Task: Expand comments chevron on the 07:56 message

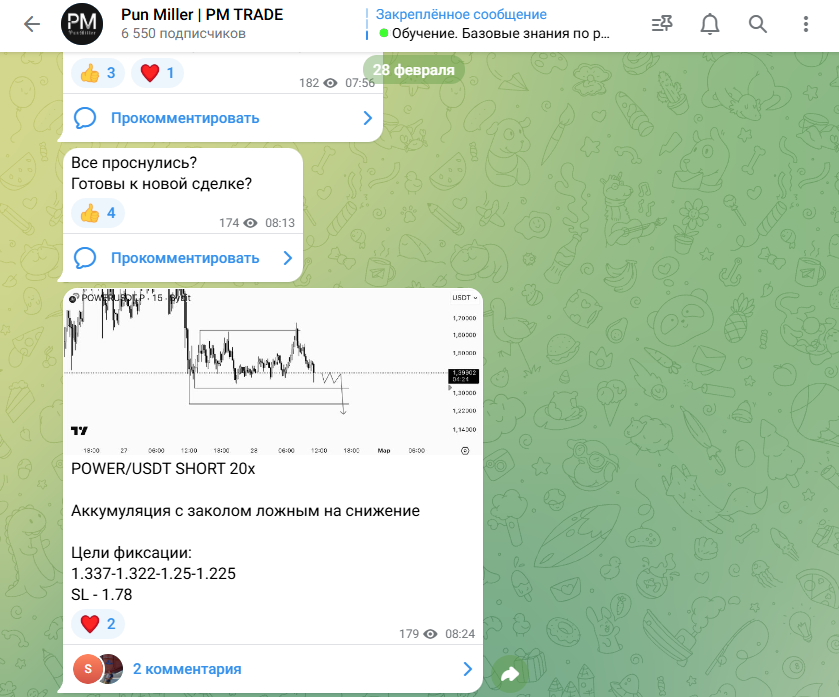Action: tap(368, 118)
